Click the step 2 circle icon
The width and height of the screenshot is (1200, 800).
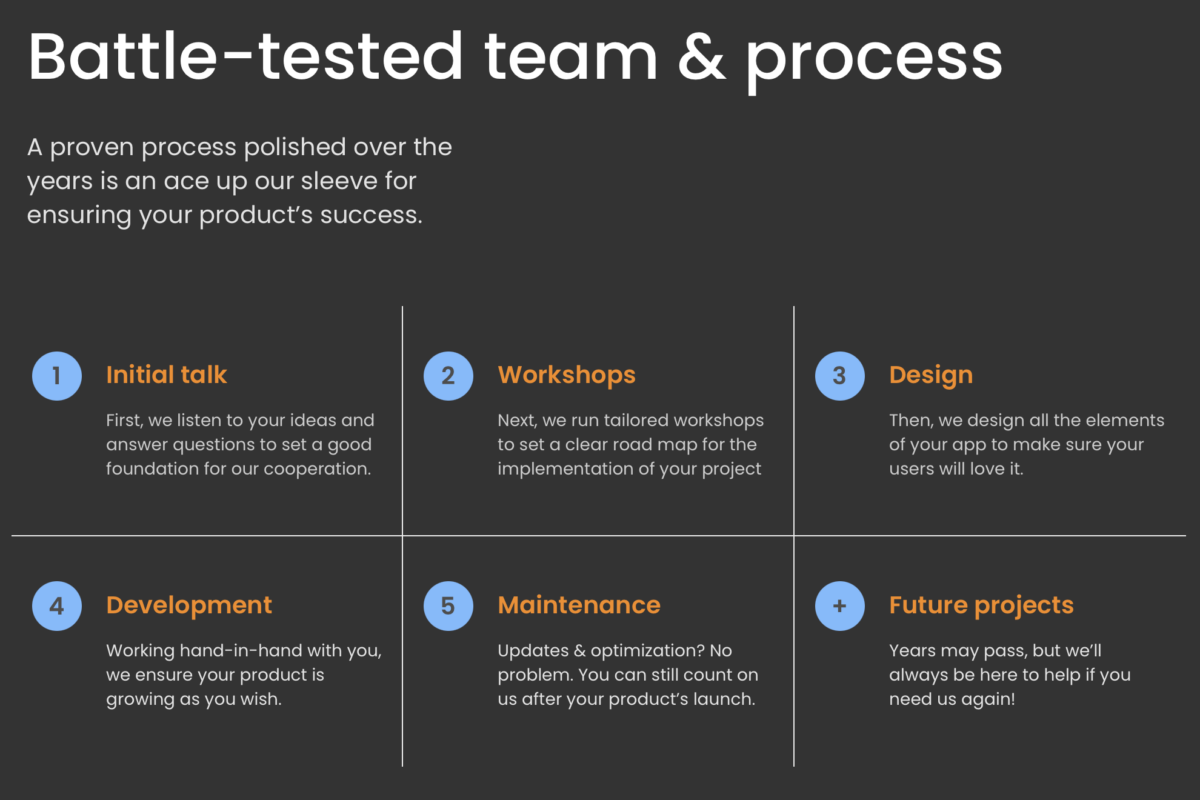coord(448,376)
